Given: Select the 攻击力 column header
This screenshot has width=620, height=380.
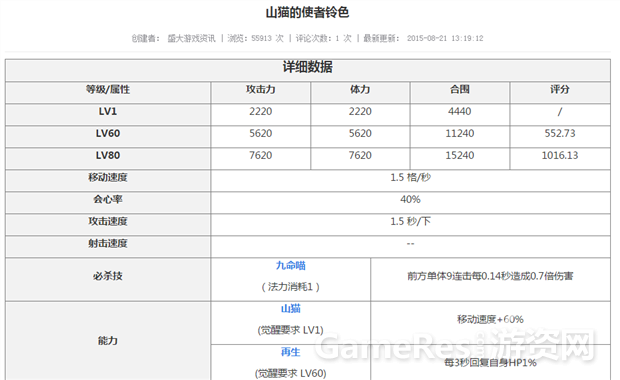Looking at the screenshot, I should pyautogui.click(x=261, y=90).
